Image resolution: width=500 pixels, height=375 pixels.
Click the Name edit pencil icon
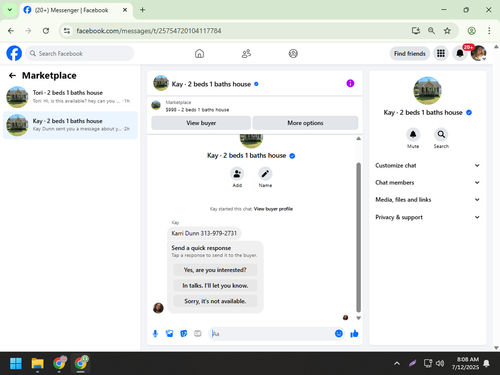point(265,174)
